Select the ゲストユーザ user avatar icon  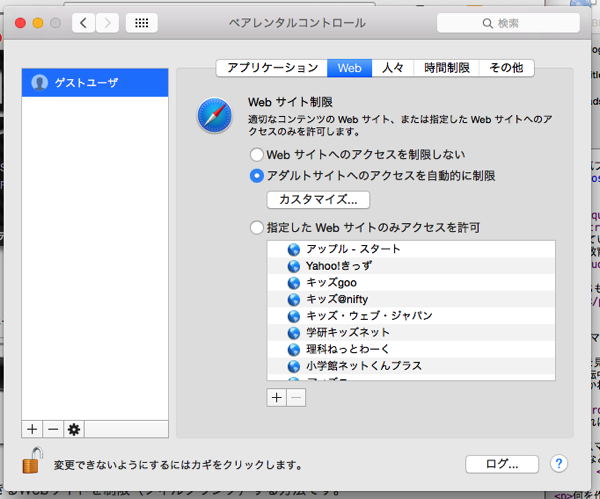(39, 82)
